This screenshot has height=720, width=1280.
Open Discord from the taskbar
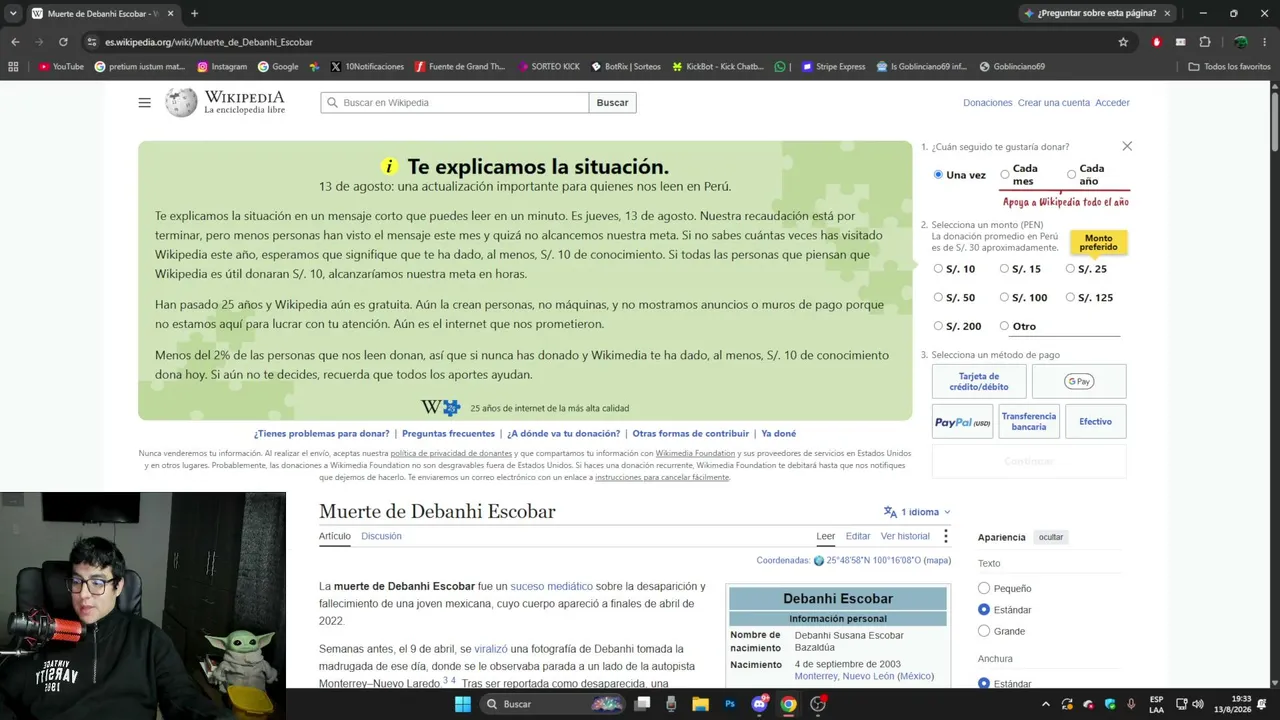(x=759, y=704)
